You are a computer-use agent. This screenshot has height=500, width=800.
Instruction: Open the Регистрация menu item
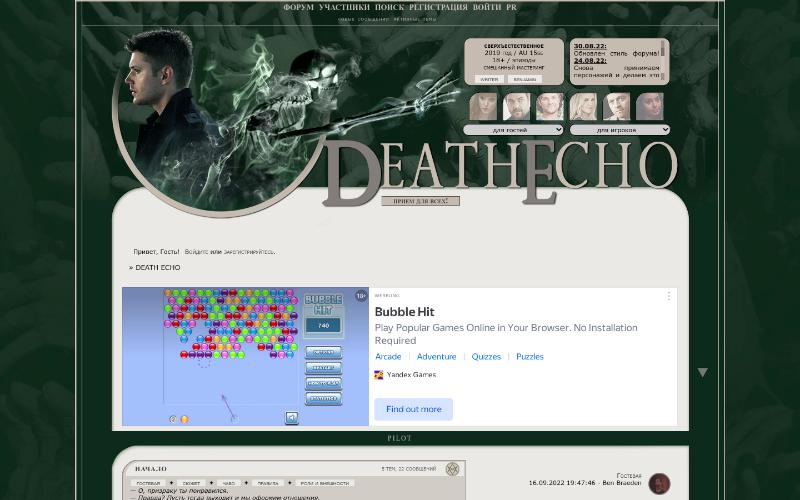[438, 7]
